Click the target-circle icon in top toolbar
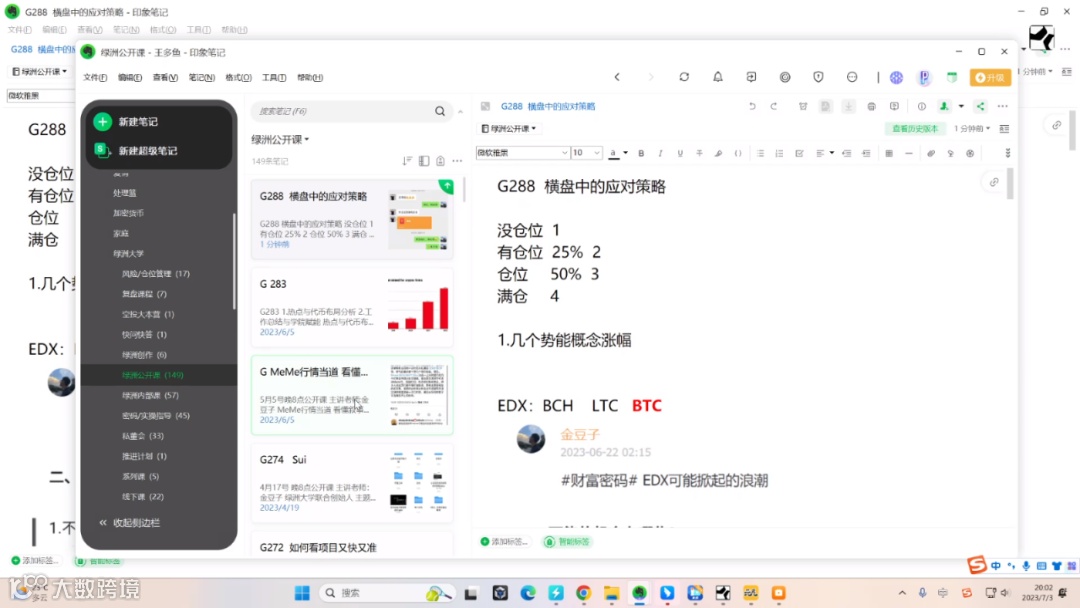 tap(785, 77)
